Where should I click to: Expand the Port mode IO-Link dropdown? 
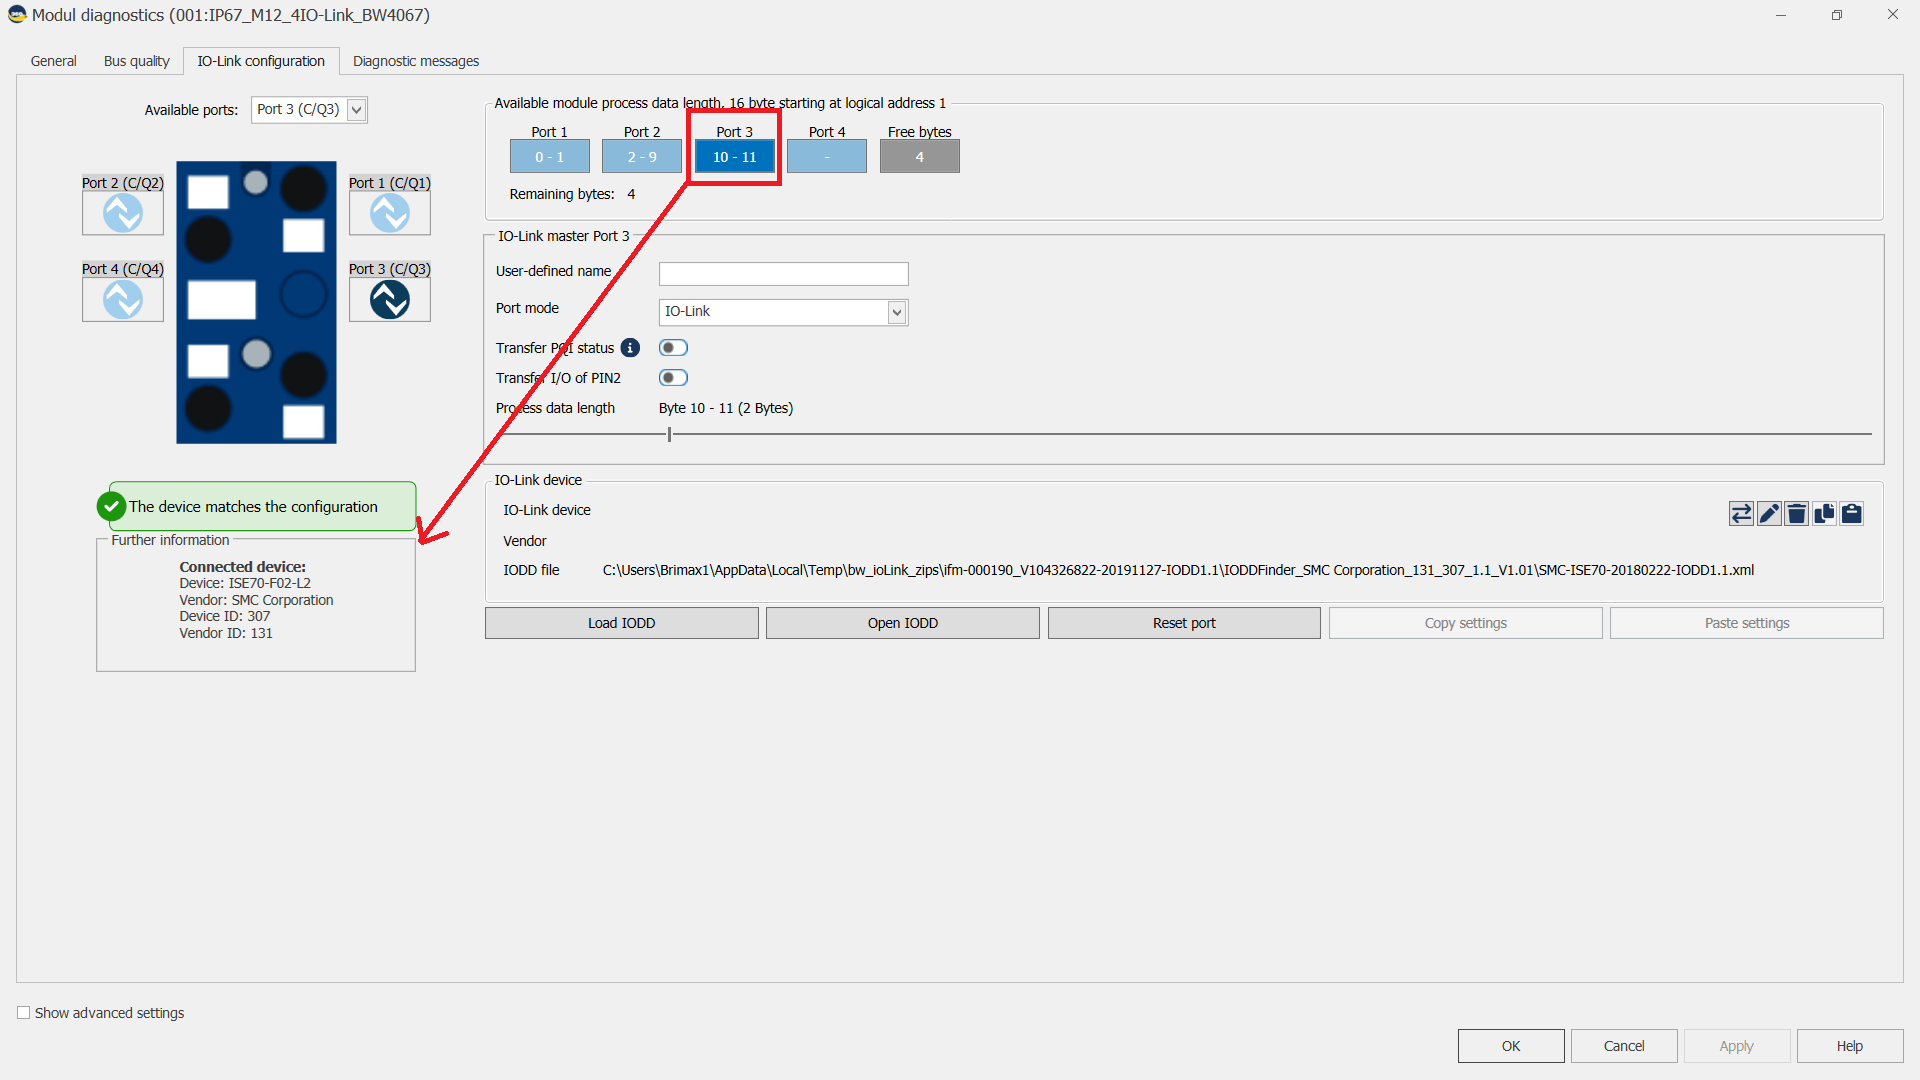tap(897, 312)
